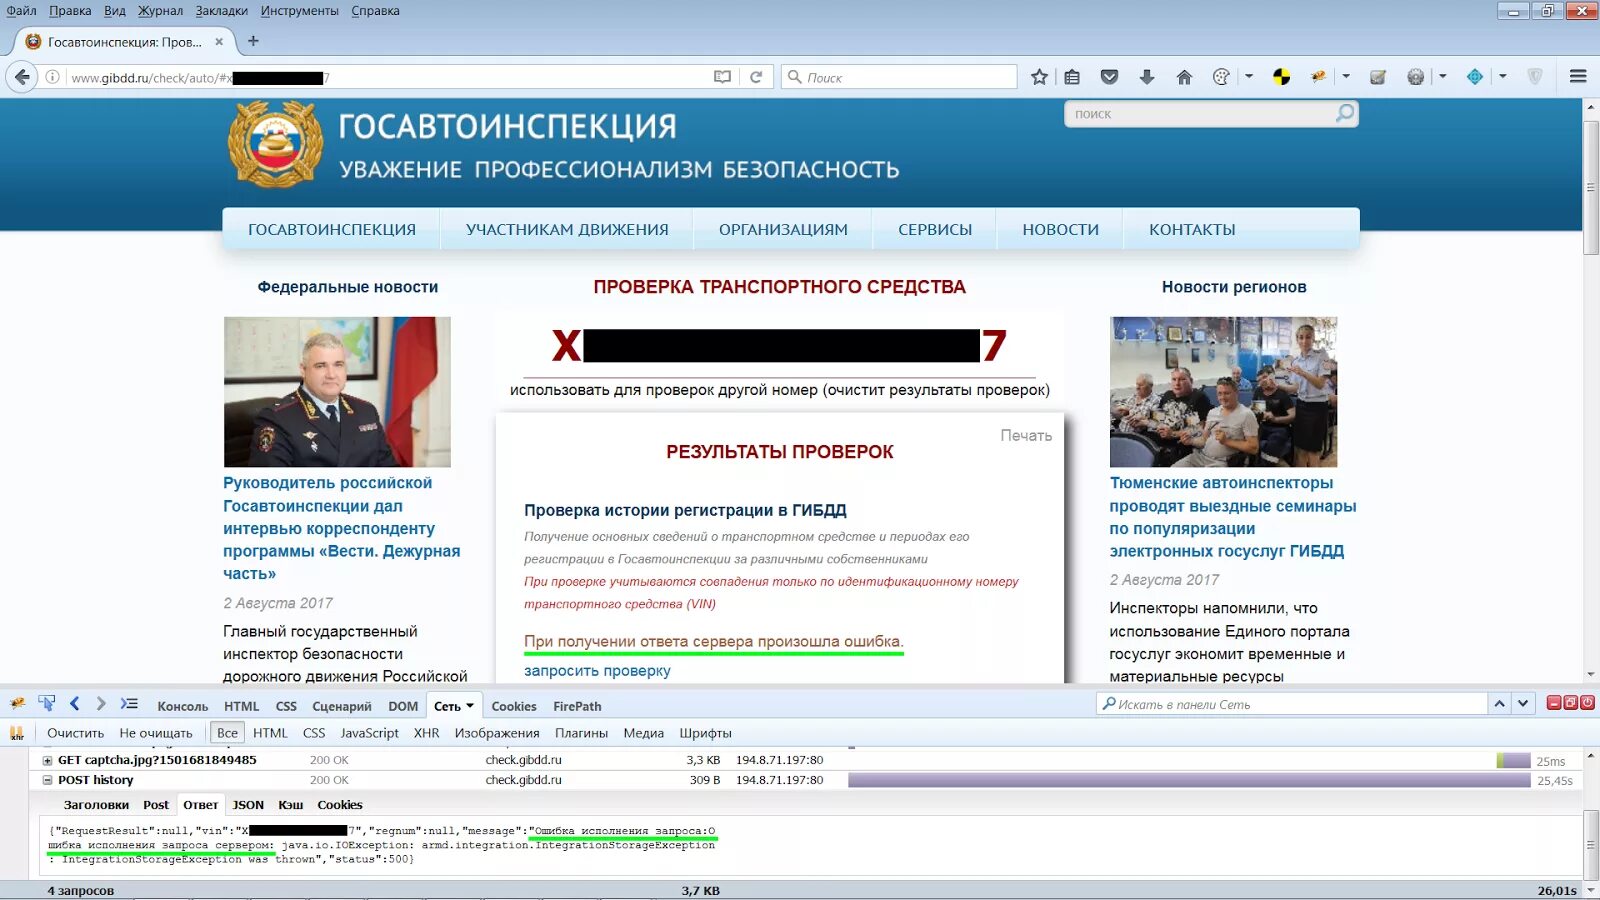
Task: Find next match in Net panel search
Action: pos(1522,704)
